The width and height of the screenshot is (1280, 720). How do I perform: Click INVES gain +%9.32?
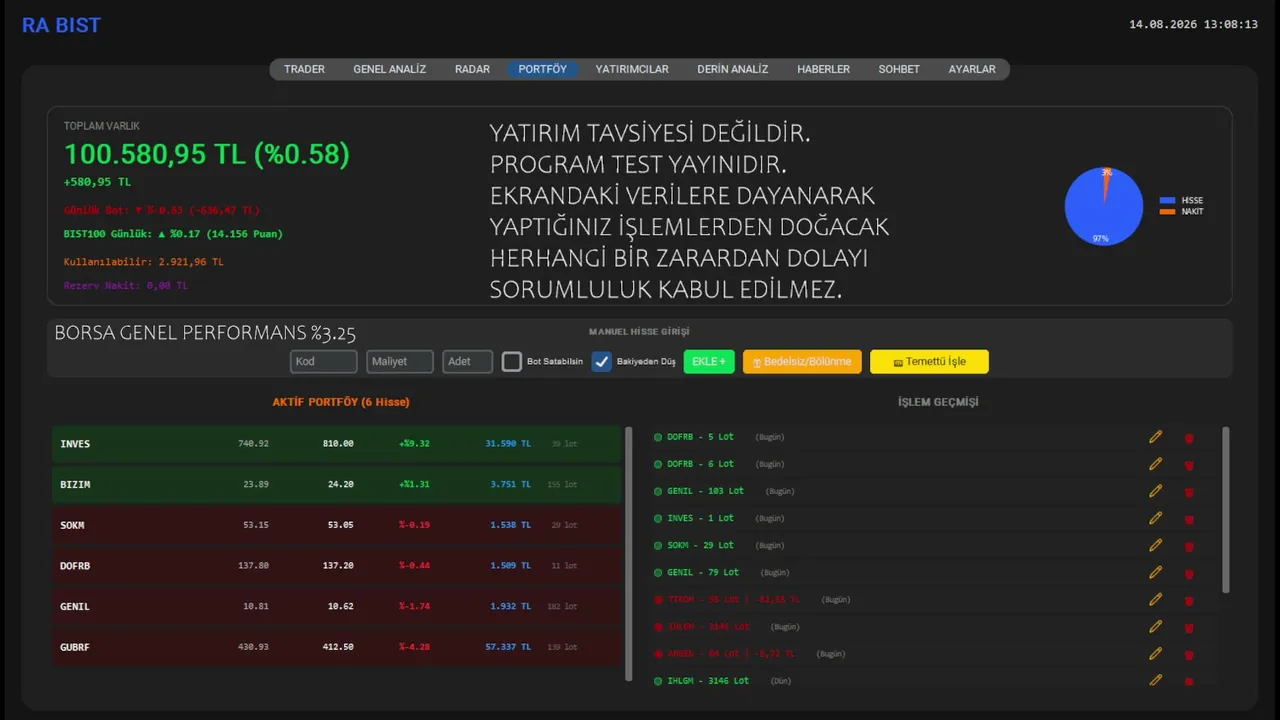(414, 443)
